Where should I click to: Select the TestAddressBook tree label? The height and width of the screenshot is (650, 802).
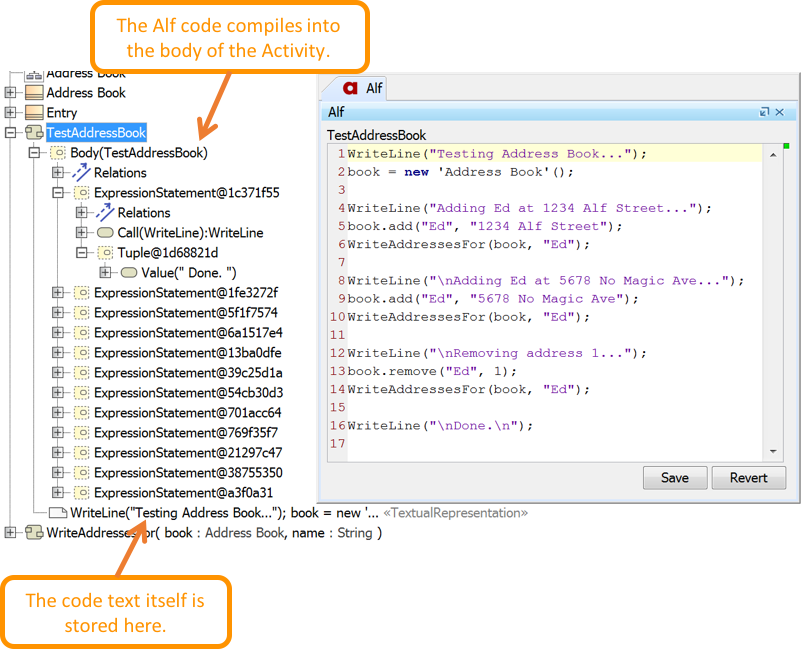[x=96, y=133]
